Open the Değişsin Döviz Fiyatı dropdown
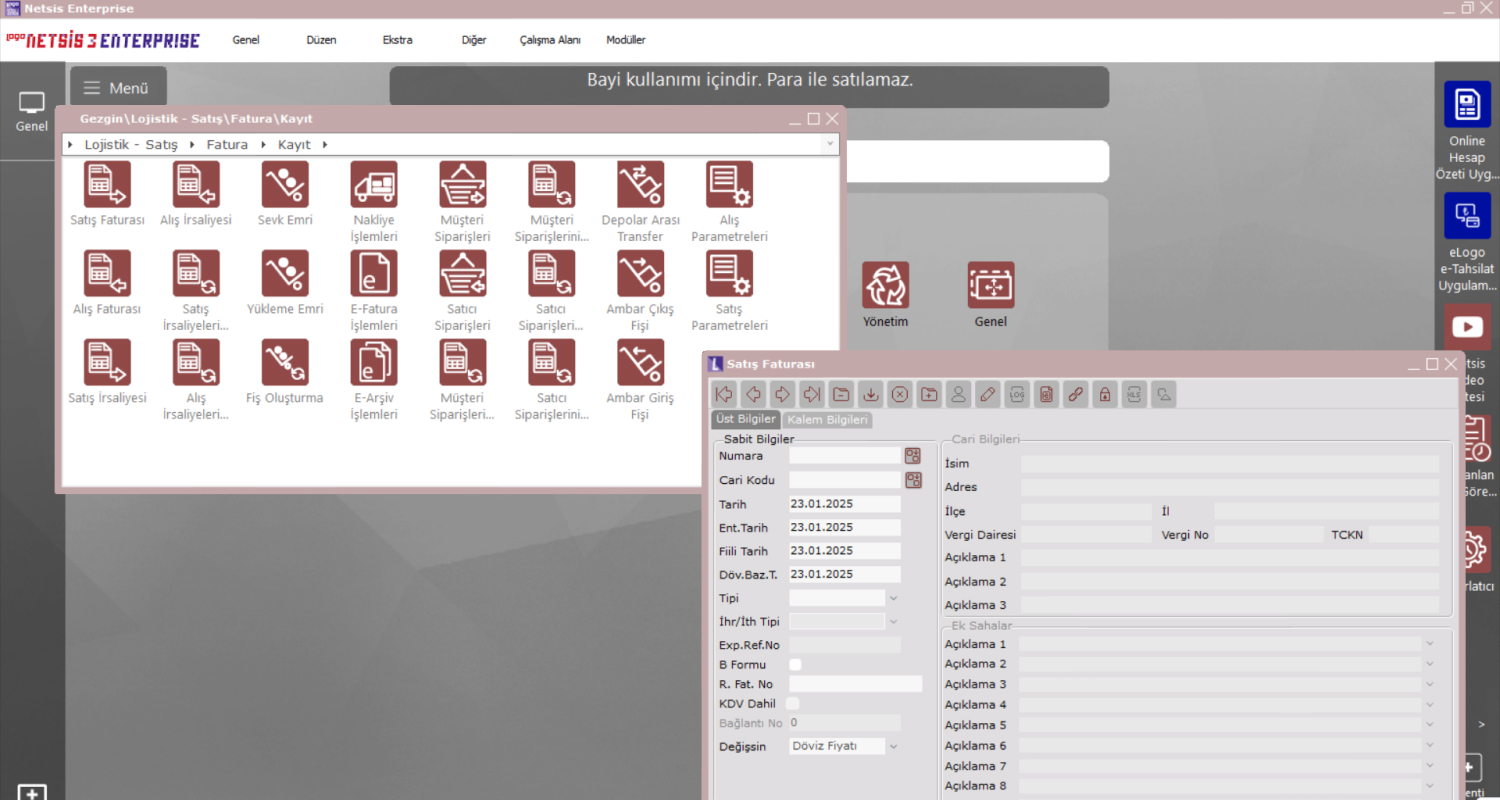The width and height of the screenshot is (1500, 800). (893, 746)
